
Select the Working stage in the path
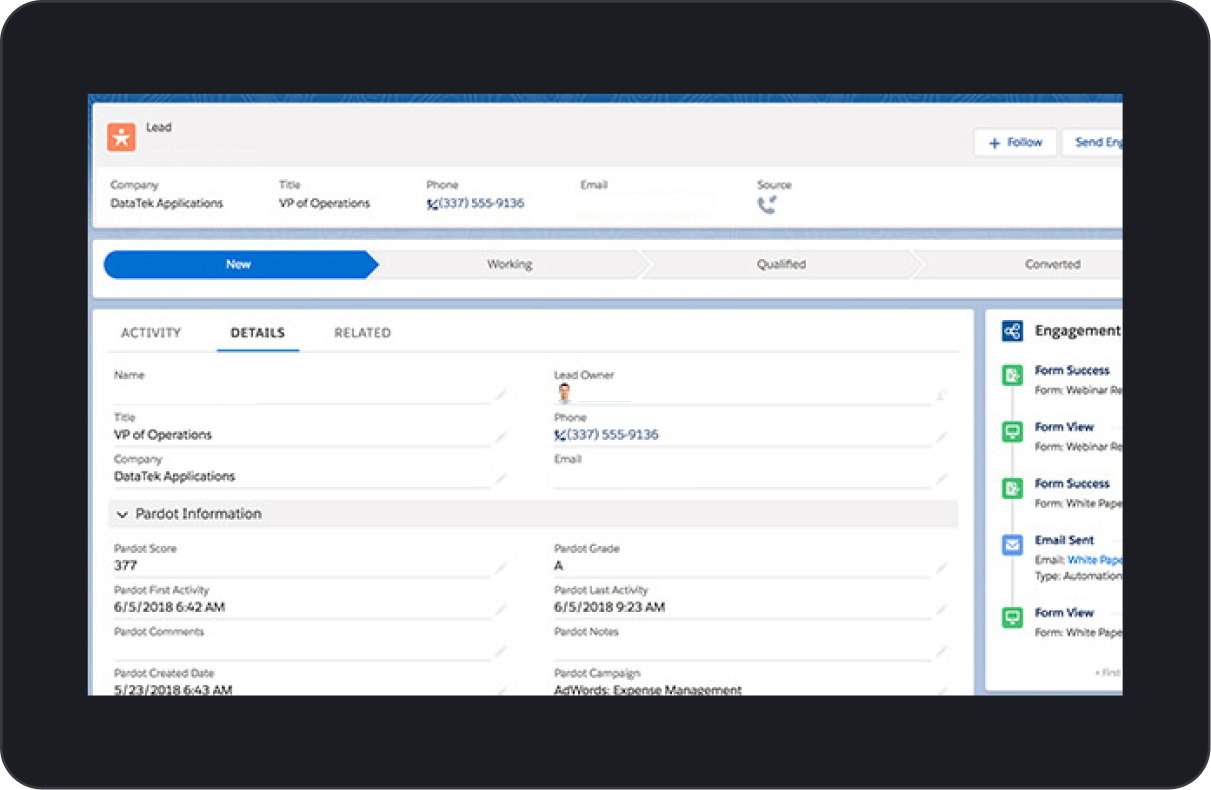click(x=510, y=263)
